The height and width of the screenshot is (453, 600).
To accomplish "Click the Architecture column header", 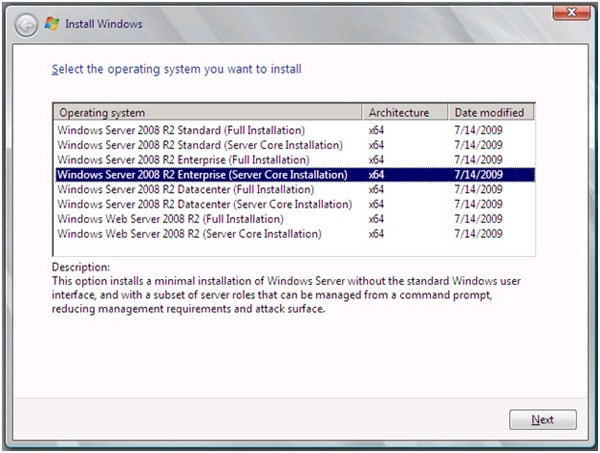I will 404,112.
